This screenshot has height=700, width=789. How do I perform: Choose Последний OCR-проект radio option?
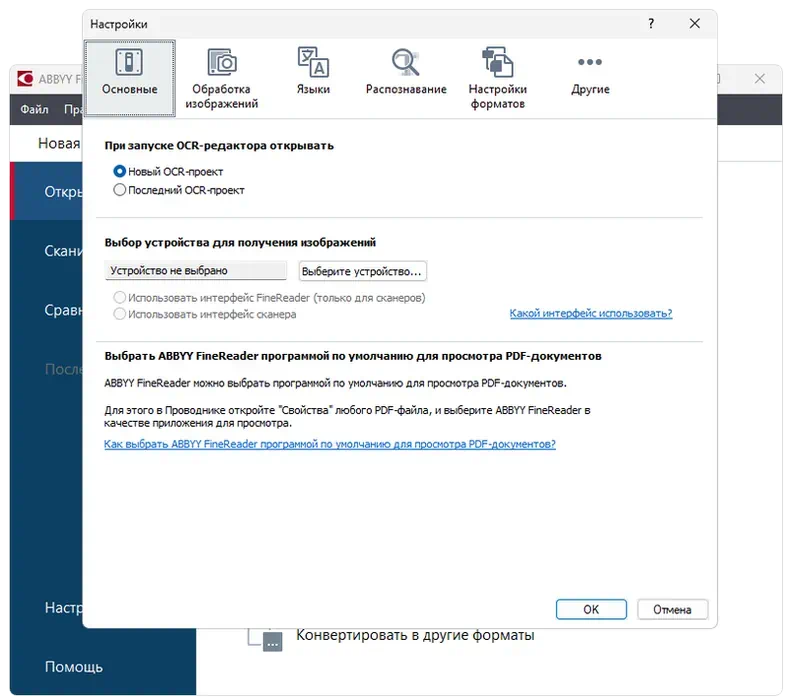(179, 190)
